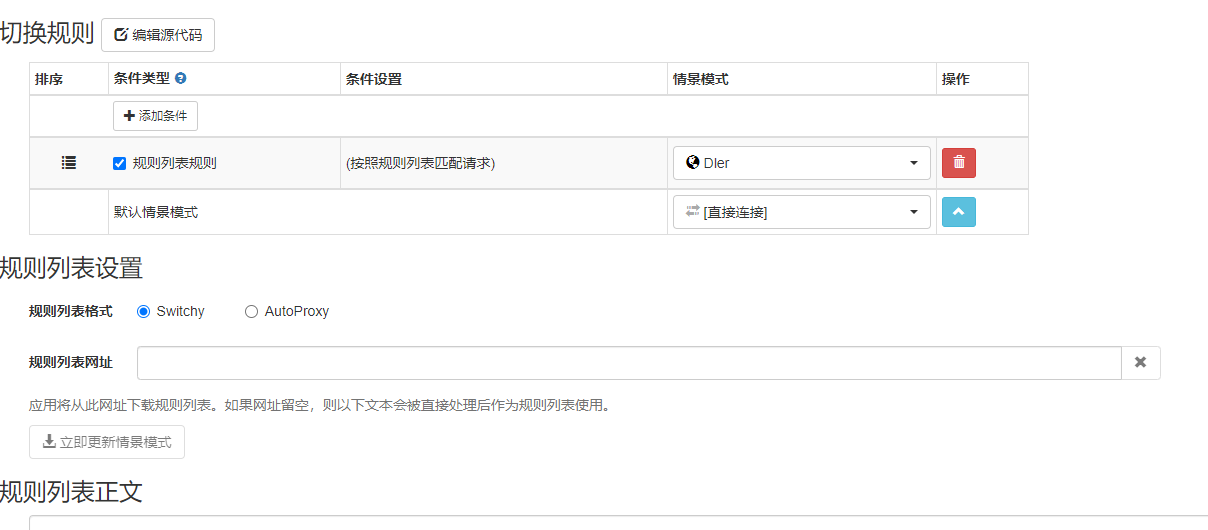This screenshot has width=1208, height=530.
Task: Select the Switchy rule list format
Action: point(143,311)
